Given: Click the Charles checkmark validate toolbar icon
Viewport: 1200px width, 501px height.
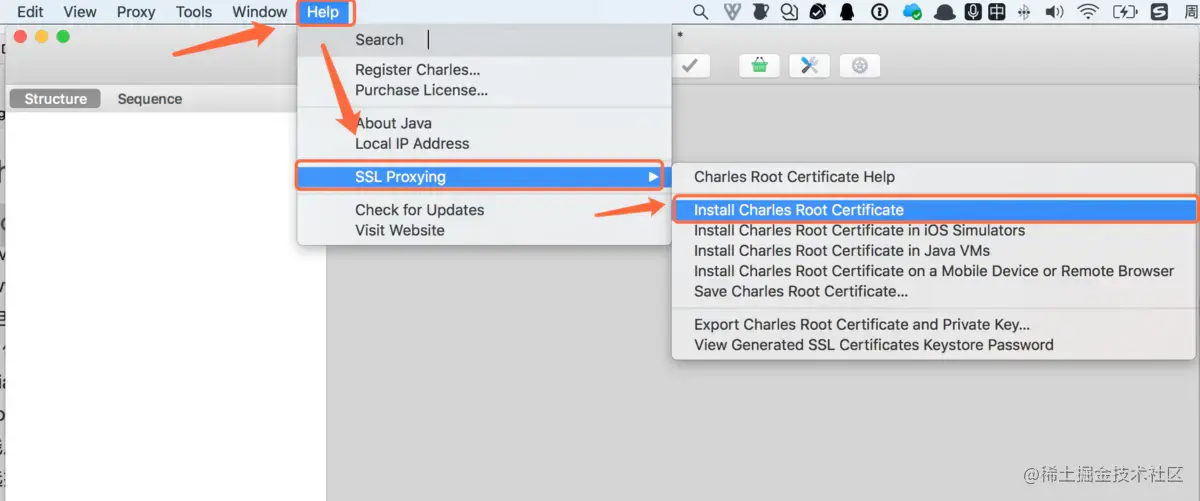Looking at the screenshot, I should tap(690, 65).
